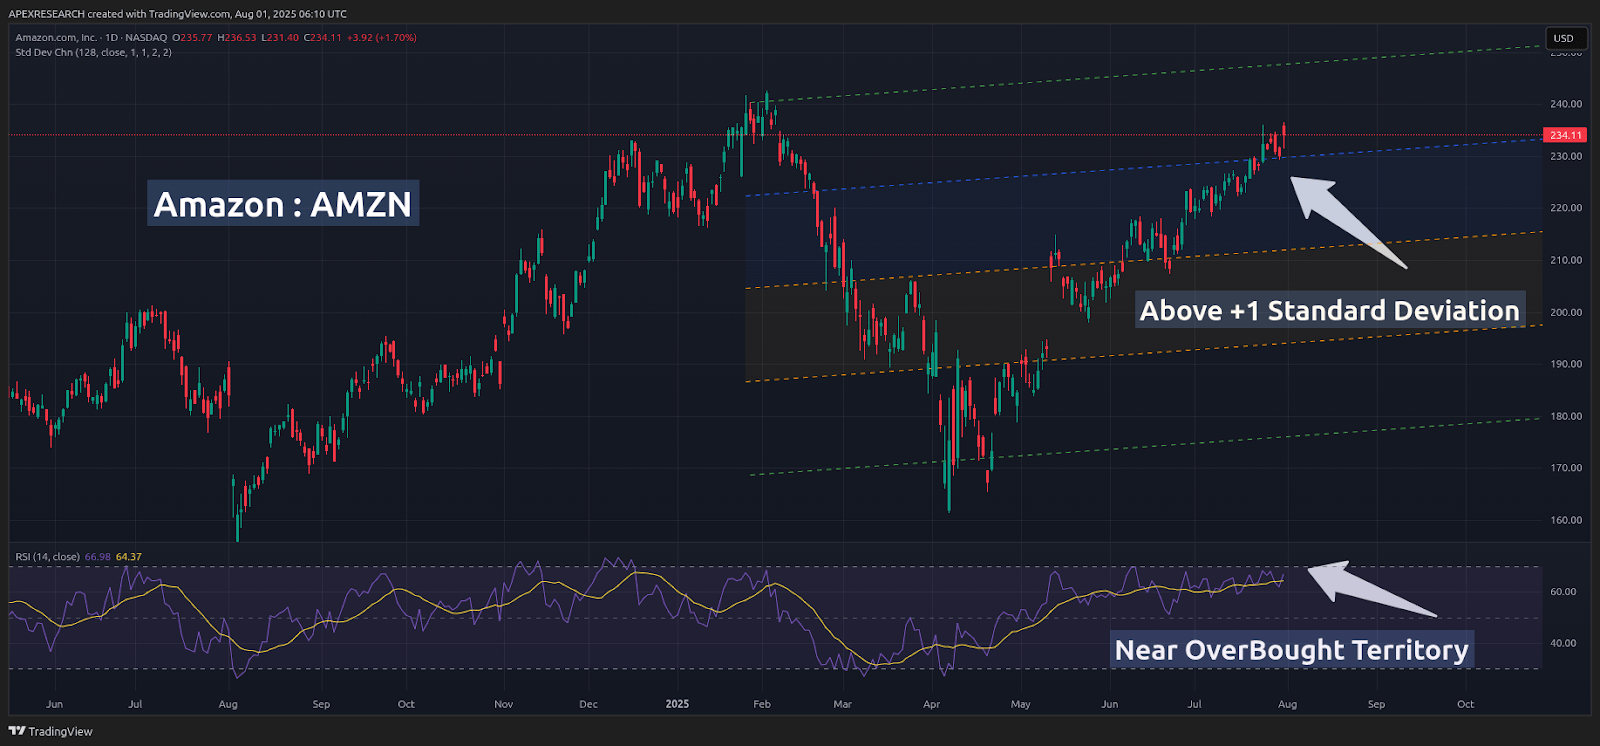
Task: Click the 200.00 price axis label
Action: 1566,312
